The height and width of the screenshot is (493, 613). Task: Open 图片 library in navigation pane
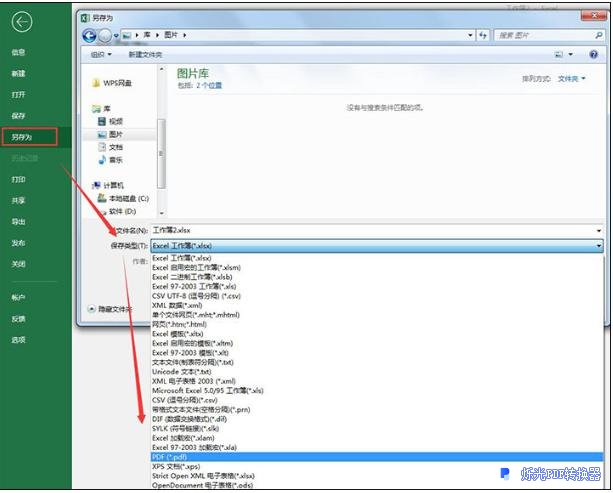110,134
